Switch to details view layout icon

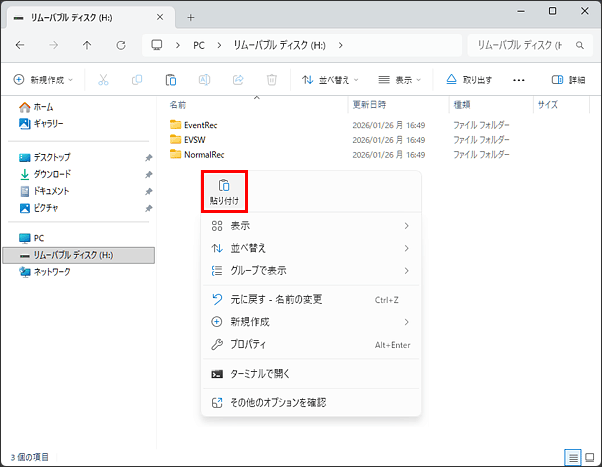pos(573,456)
